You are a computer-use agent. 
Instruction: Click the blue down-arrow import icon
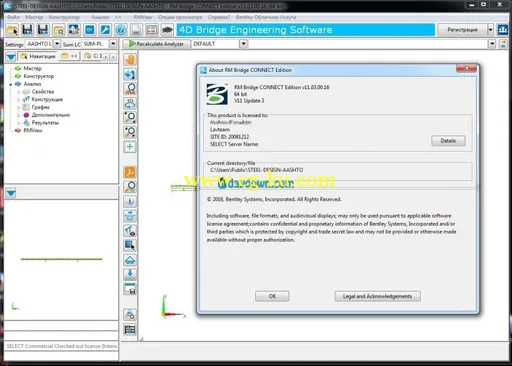pyautogui.click(x=130, y=274)
